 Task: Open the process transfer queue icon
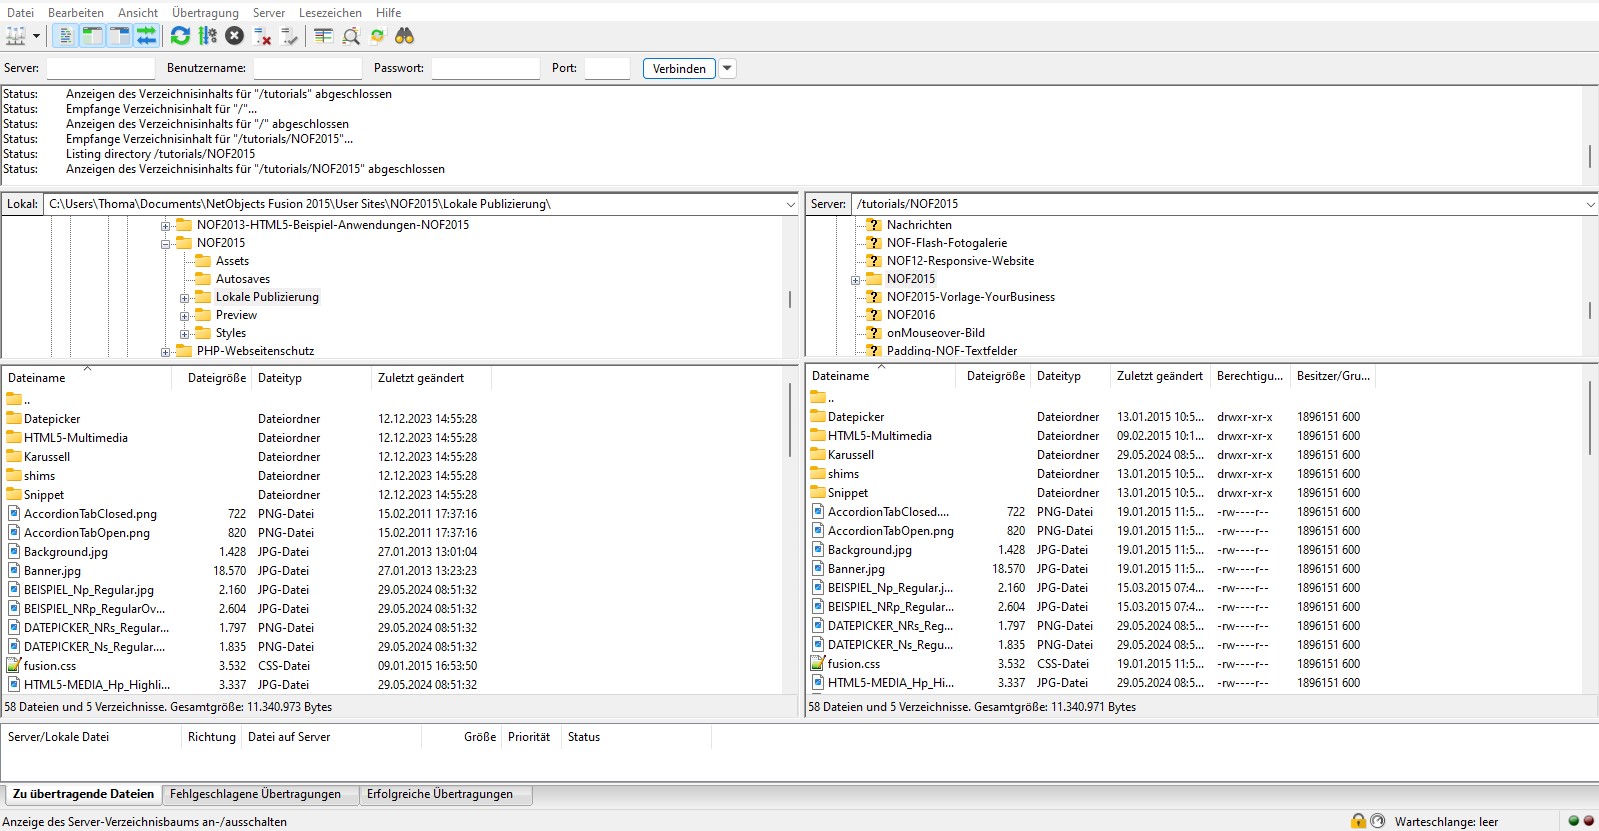click(207, 36)
